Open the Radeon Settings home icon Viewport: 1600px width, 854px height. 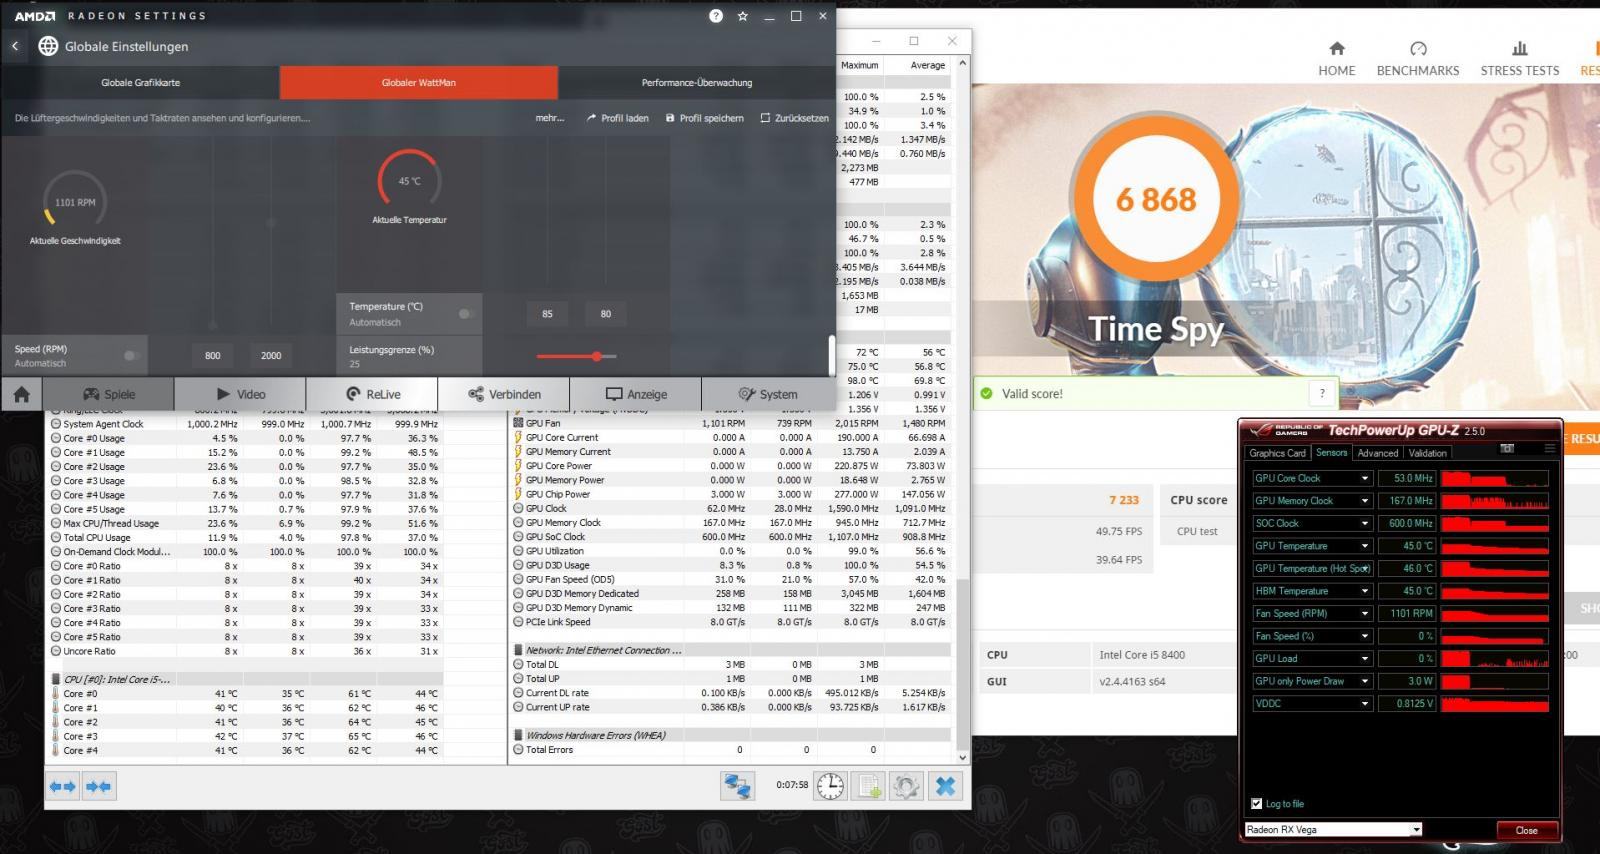pos(21,394)
